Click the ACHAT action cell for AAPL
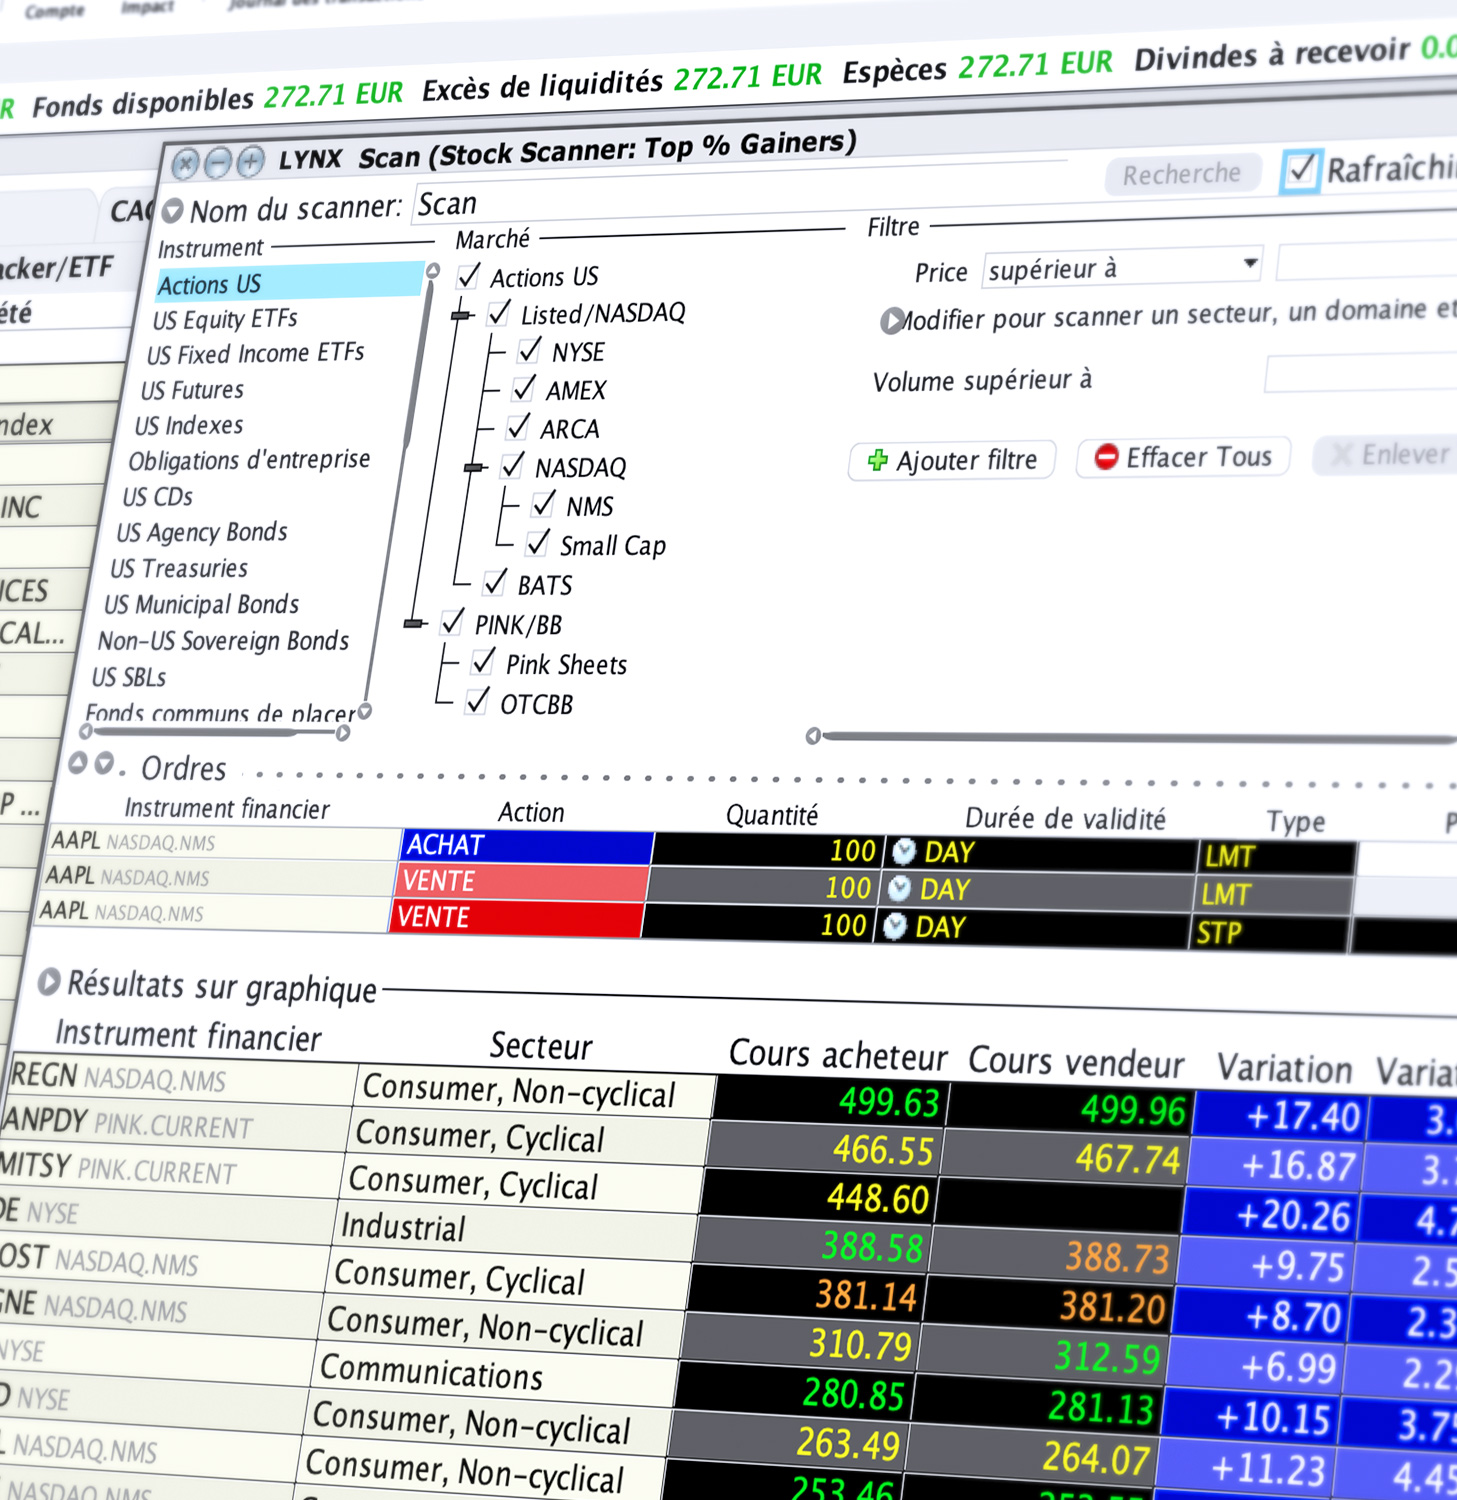Image resolution: width=1457 pixels, height=1500 pixels. point(527,846)
